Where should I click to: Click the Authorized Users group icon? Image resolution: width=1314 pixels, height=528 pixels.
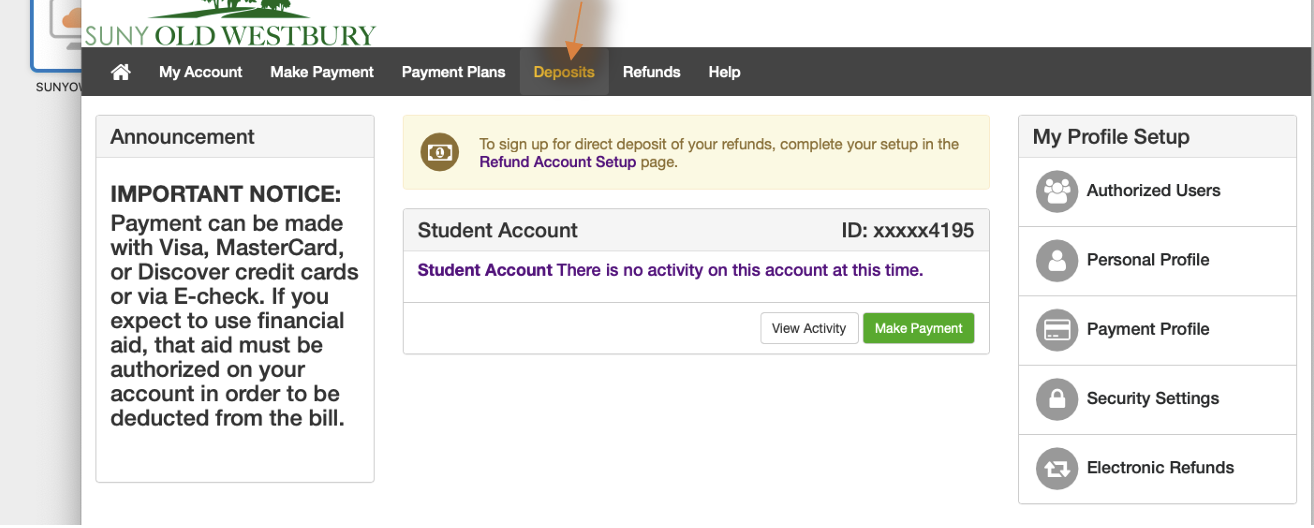click(1057, 191)
